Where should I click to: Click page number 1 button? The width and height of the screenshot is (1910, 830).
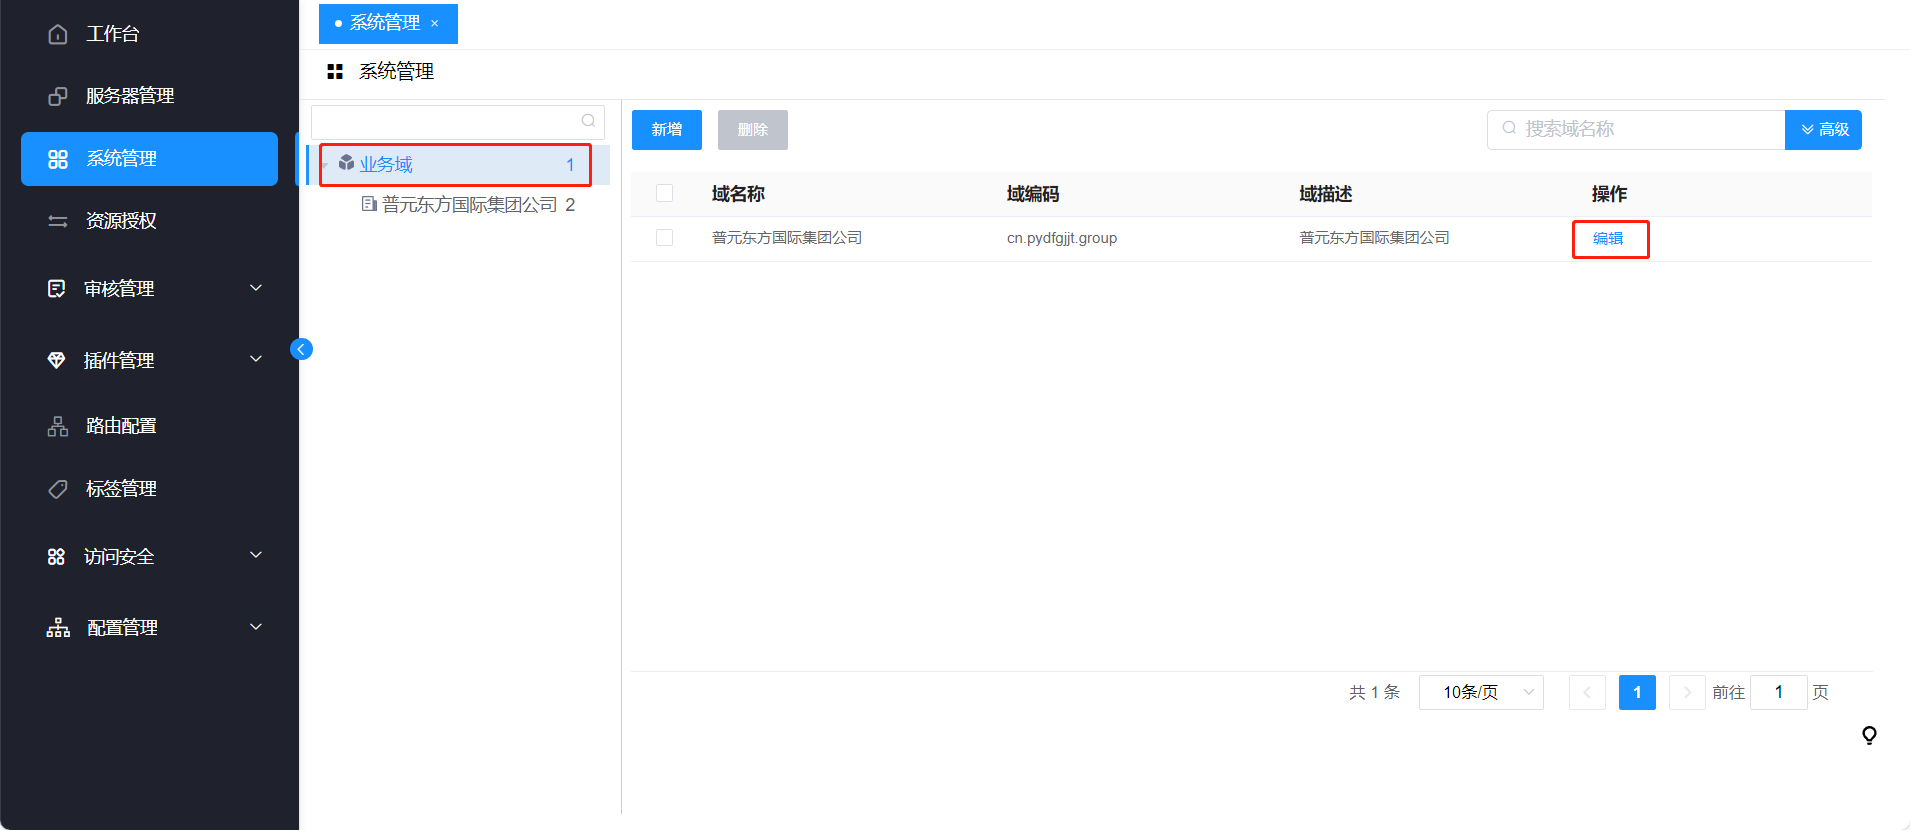click(x=1637, y=692)
